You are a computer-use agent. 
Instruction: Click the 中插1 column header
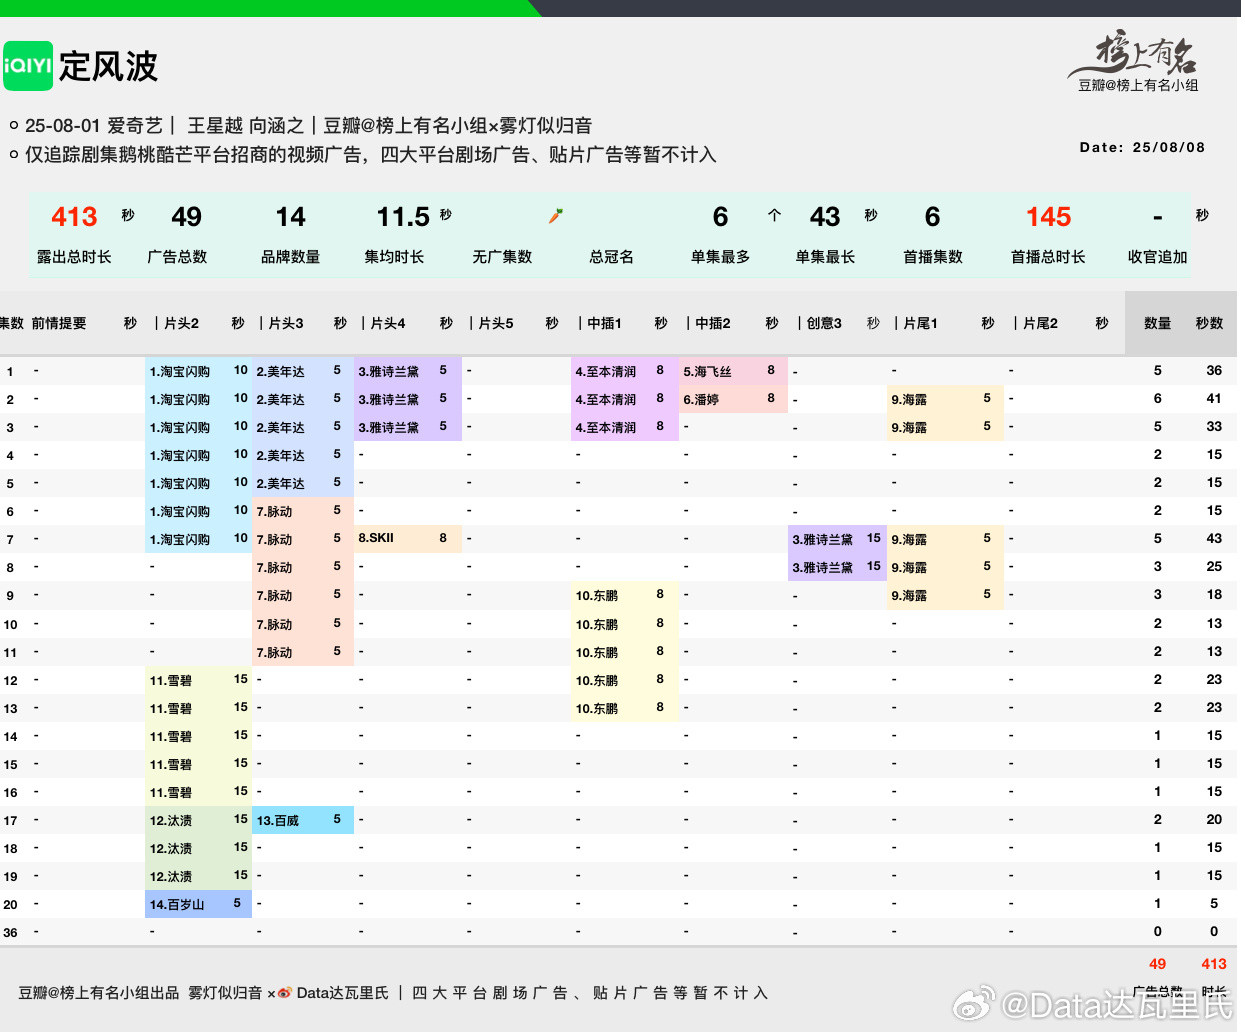point(604,323)
